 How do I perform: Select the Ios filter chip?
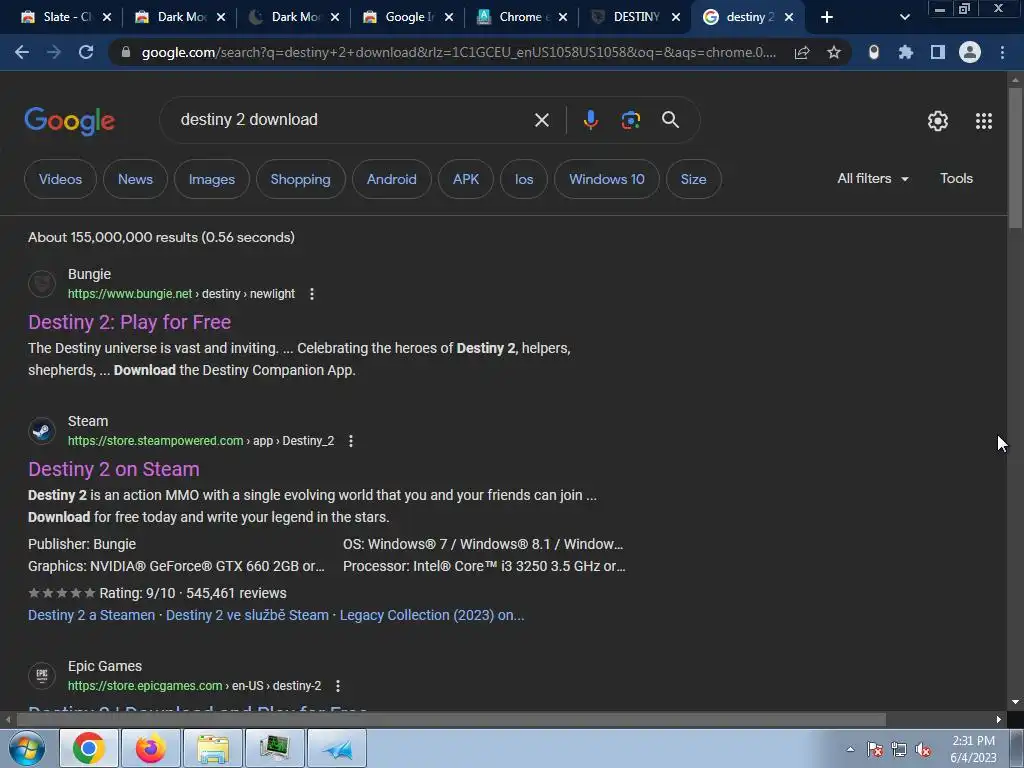click(524, 179)
